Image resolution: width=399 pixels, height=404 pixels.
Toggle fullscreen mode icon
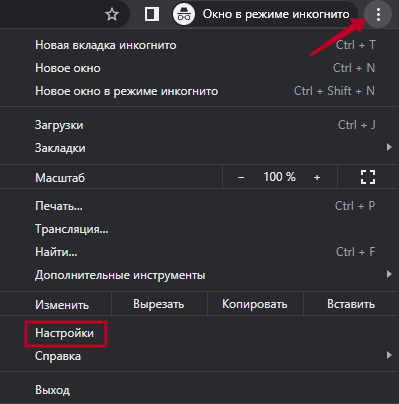(x=368, y=177)
